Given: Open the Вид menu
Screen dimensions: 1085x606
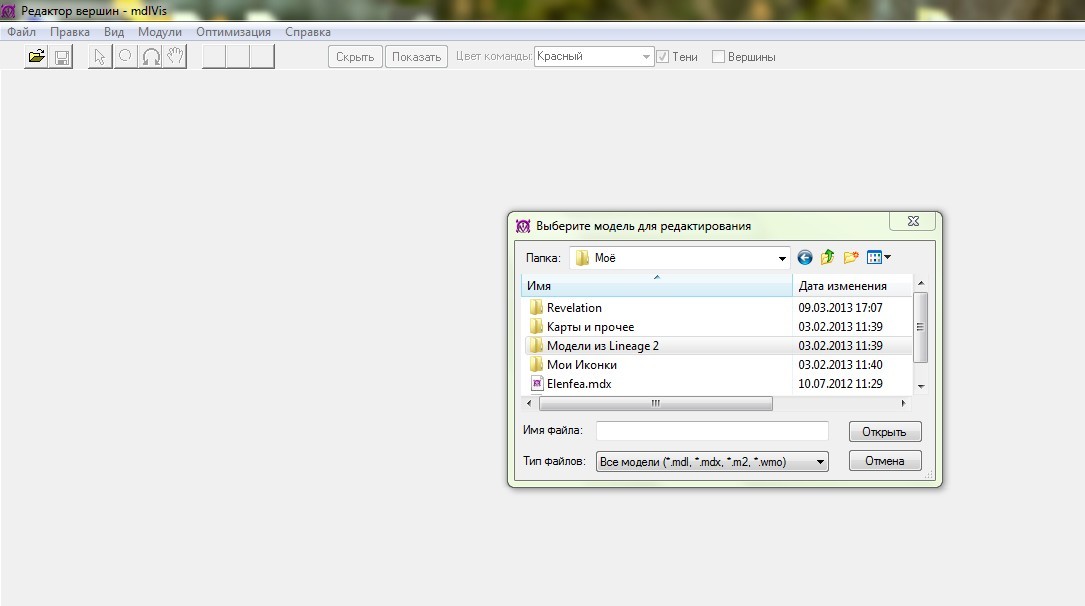Looking at the screenshot, I should [x=113, y=32].
